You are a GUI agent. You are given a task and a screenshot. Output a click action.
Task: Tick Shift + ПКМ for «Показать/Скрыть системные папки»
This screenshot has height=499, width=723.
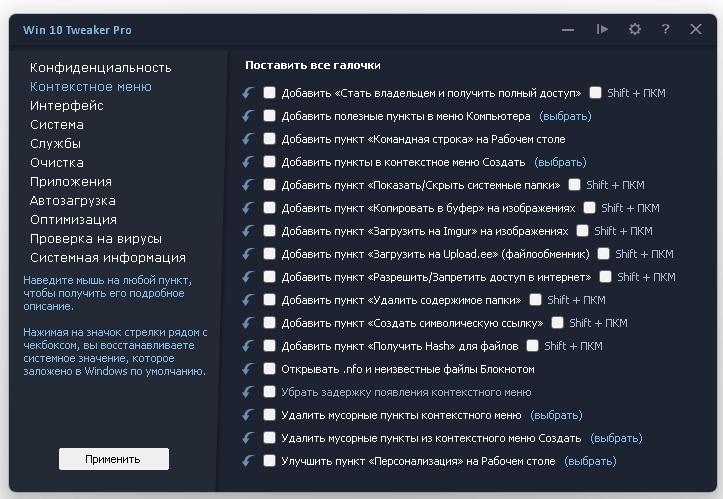[575, 185]
